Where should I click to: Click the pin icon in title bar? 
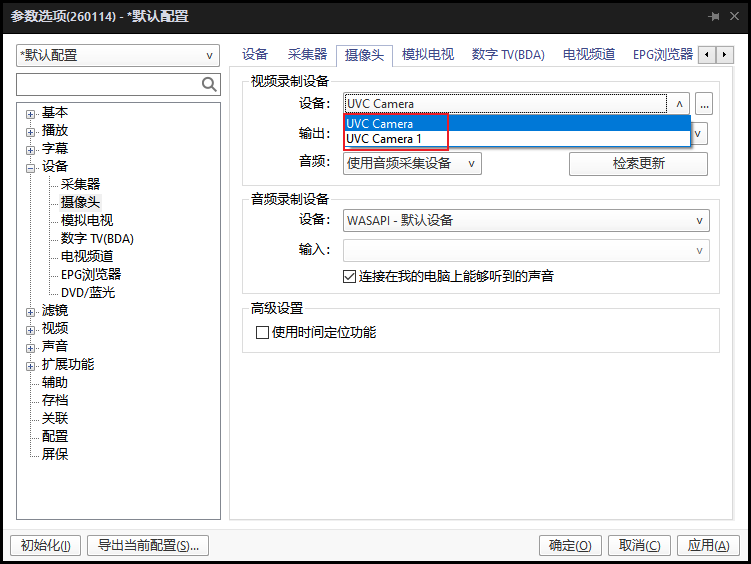[713, 17]
